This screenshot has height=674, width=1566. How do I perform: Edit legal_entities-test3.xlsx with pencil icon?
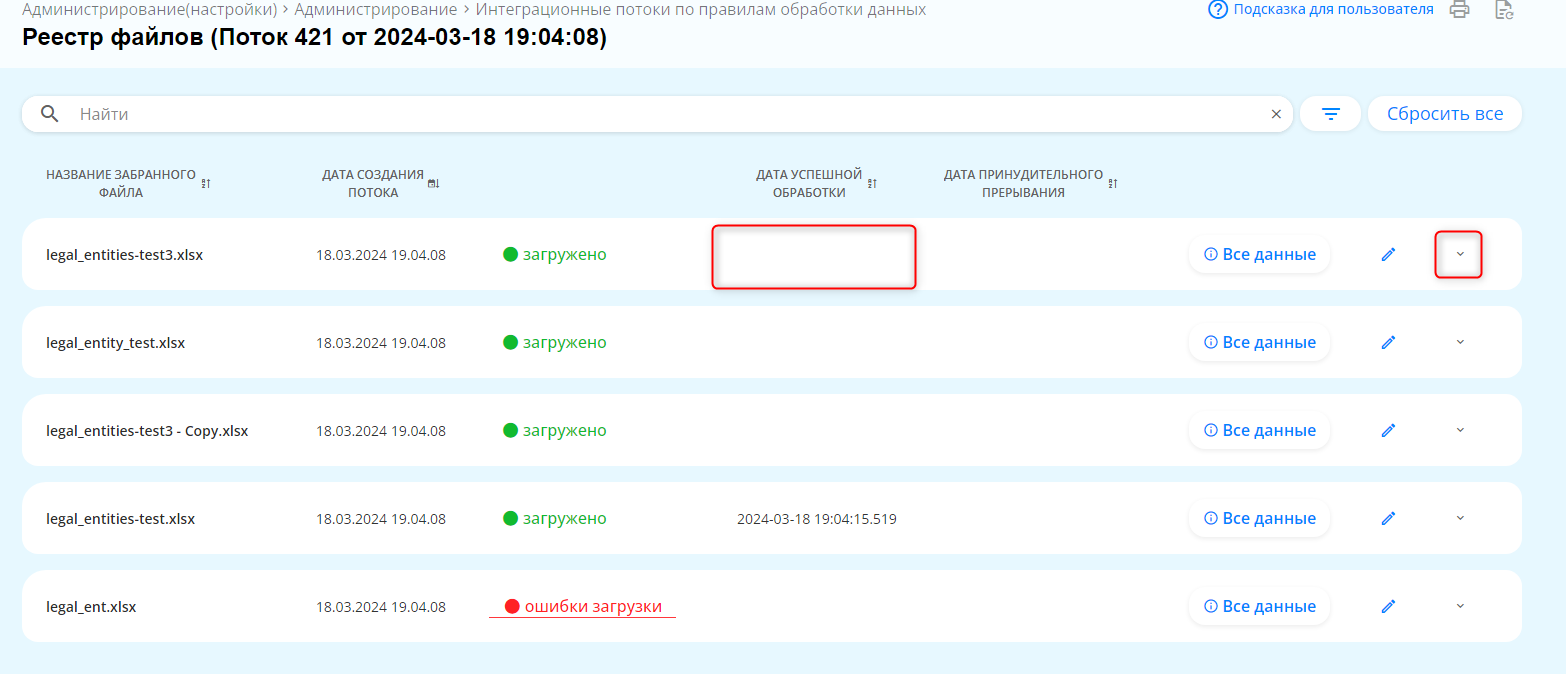coord(1388,255)
